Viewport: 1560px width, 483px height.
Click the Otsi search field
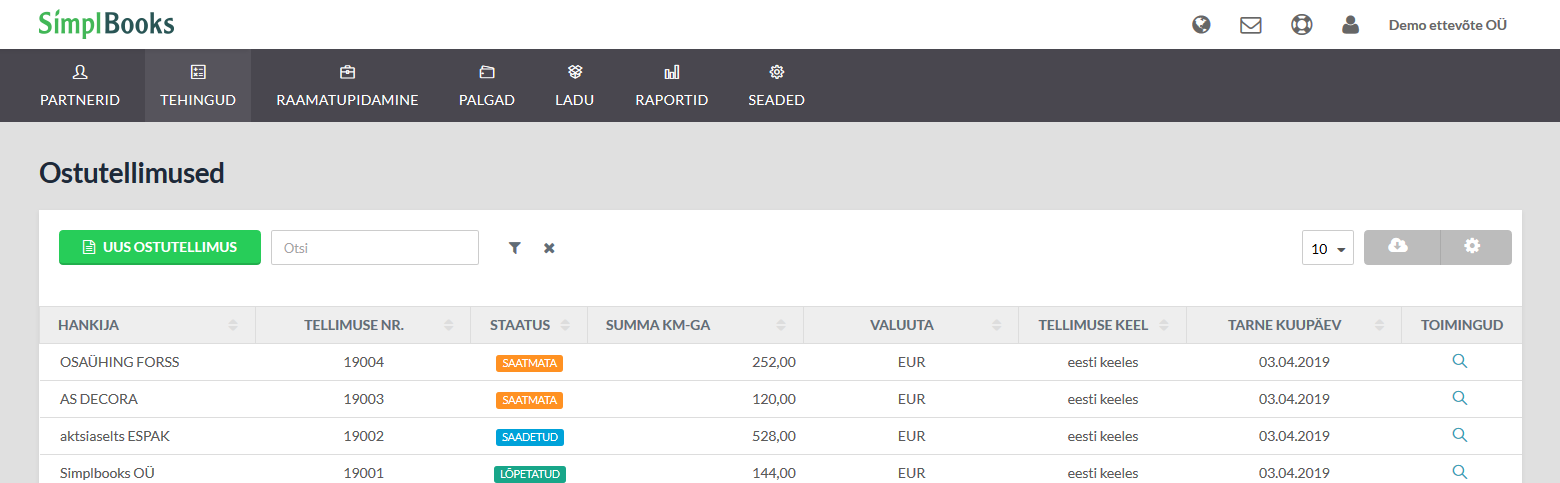click(x=375, y=248)
